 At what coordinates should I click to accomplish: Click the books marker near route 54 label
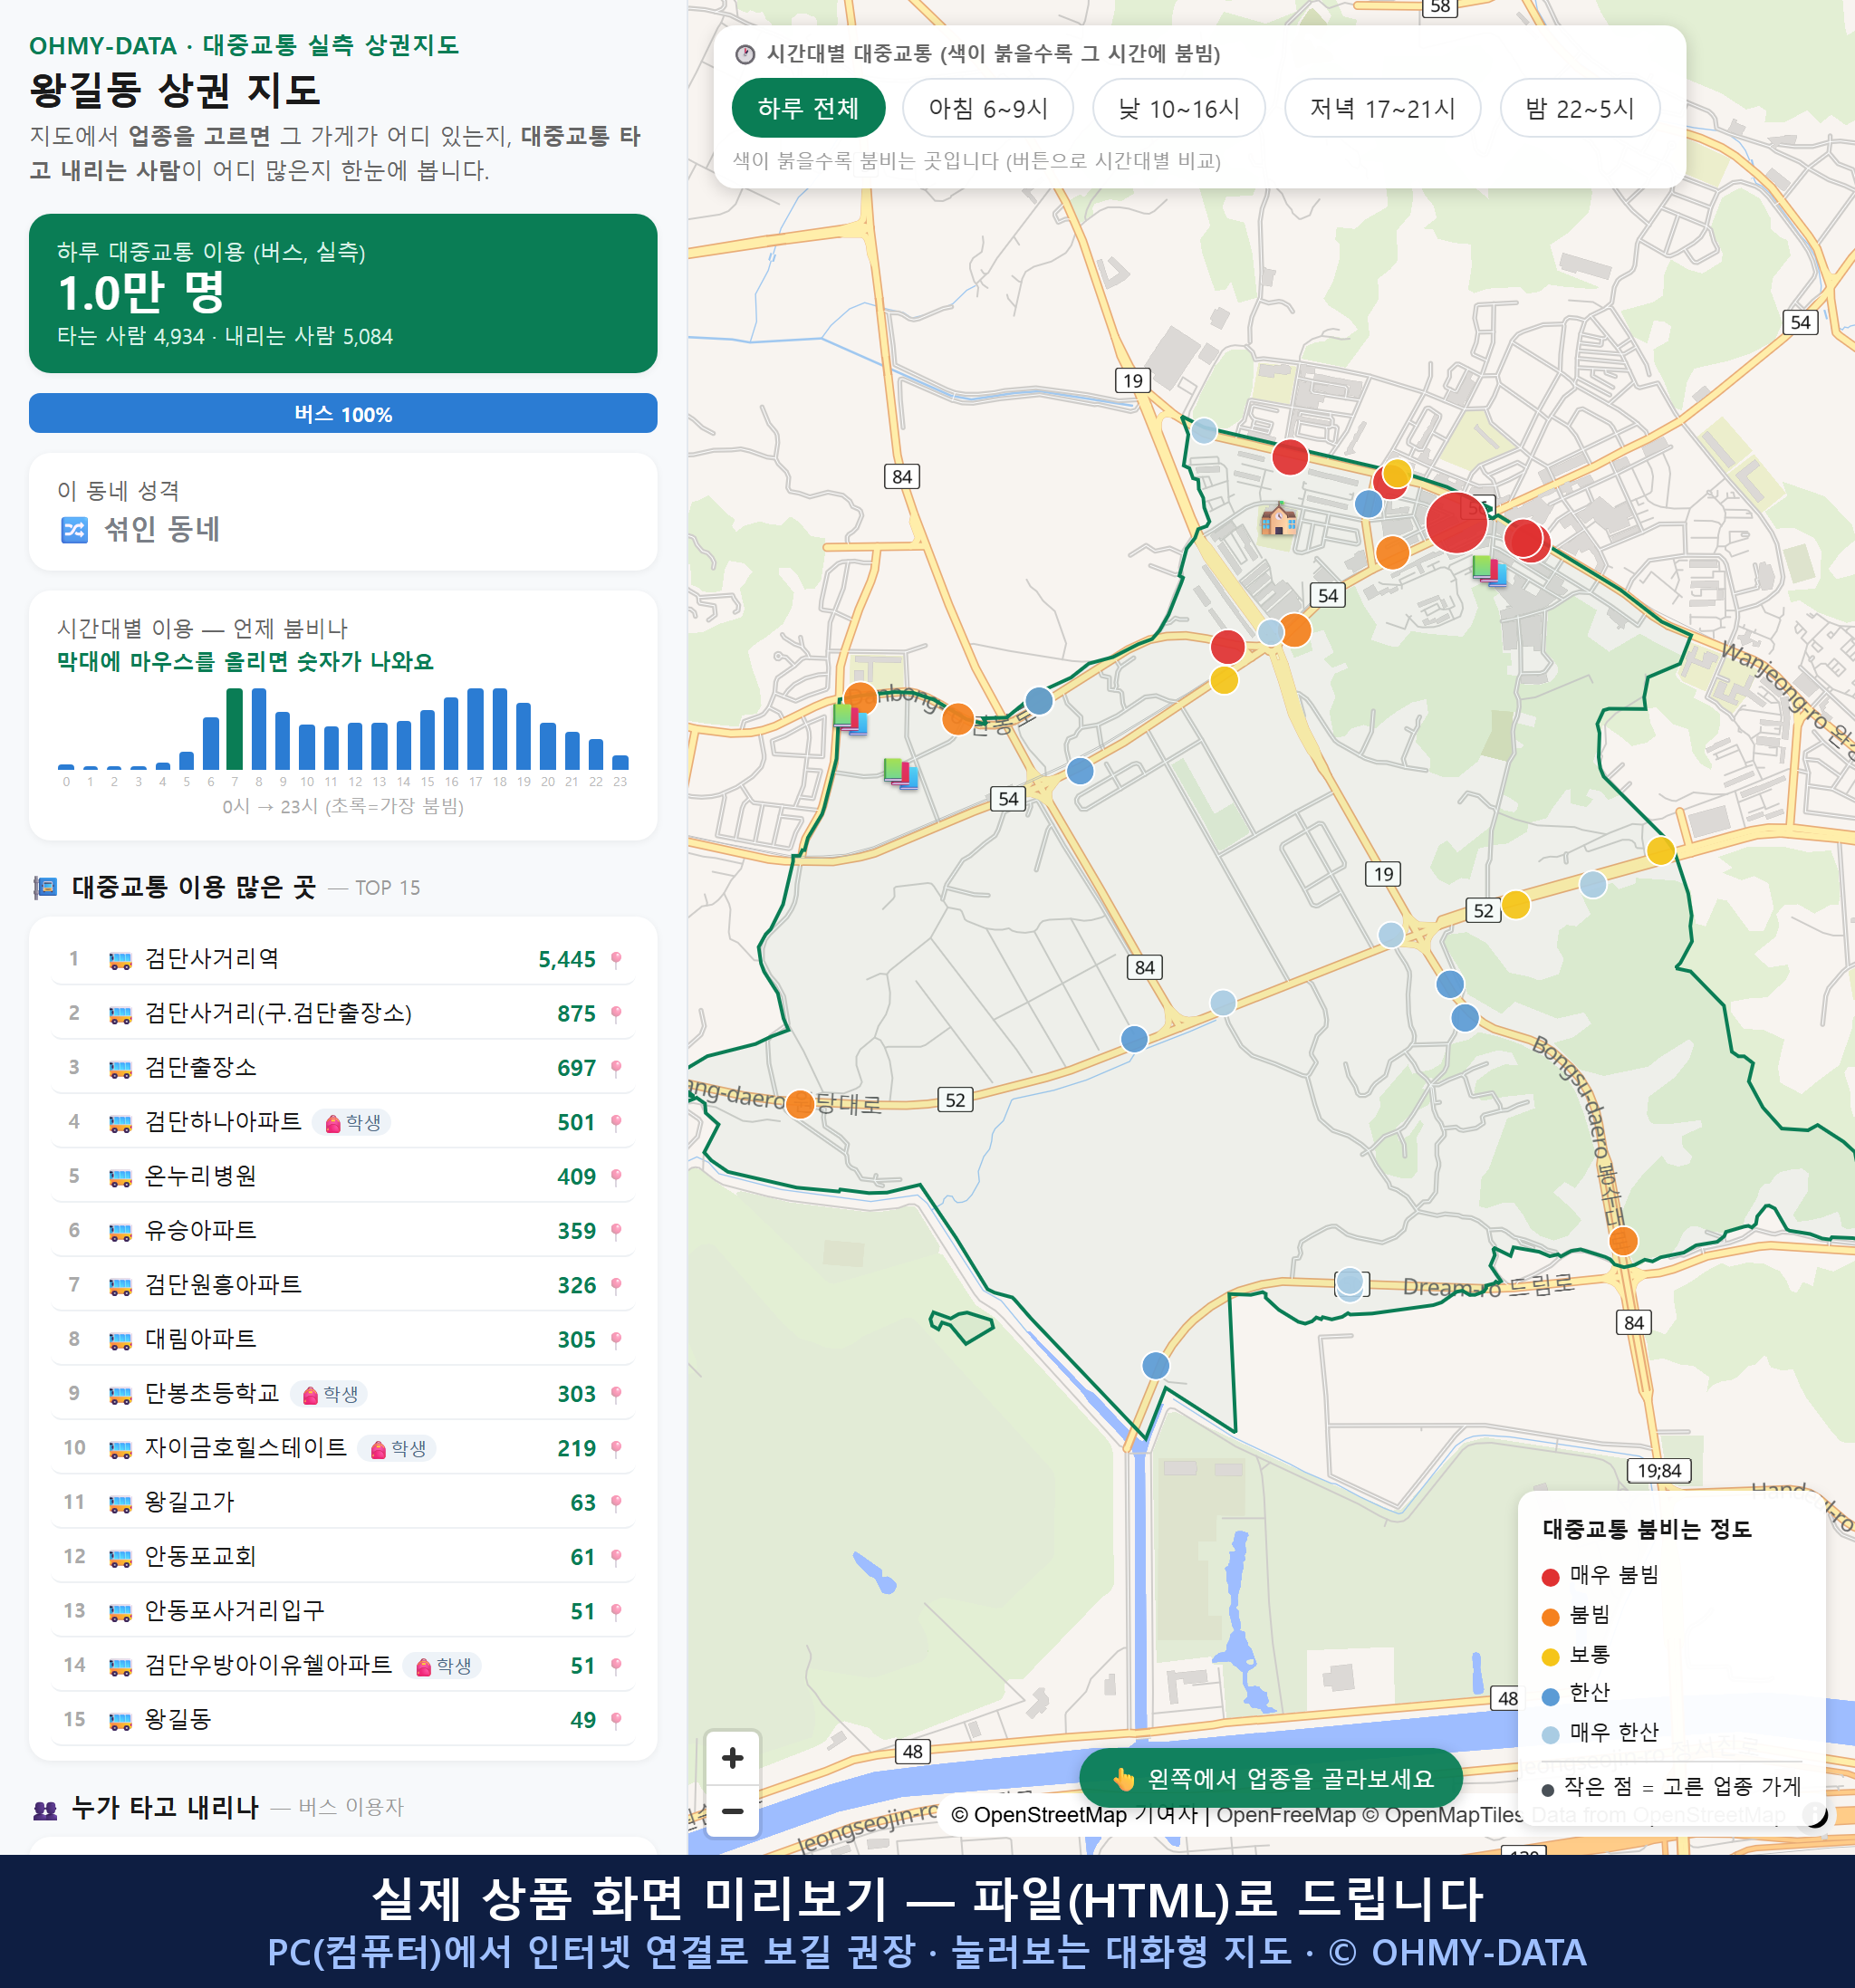[901, 773]
